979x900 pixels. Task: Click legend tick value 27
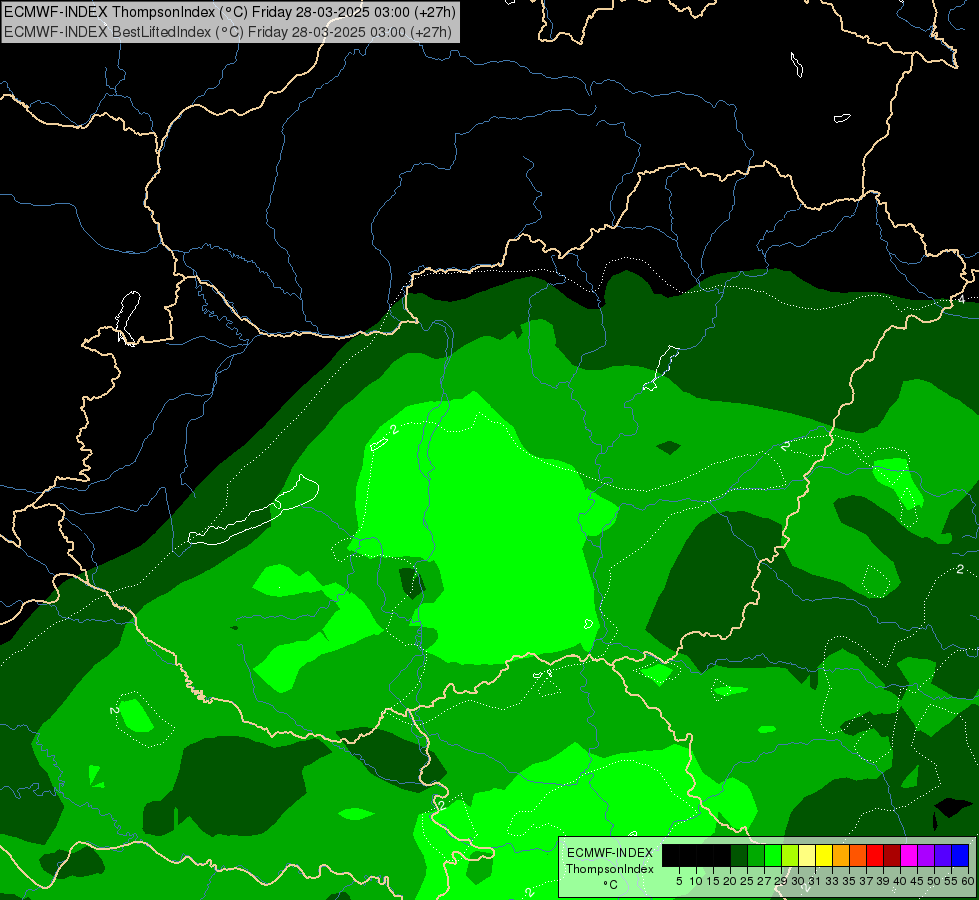[764, 881]
